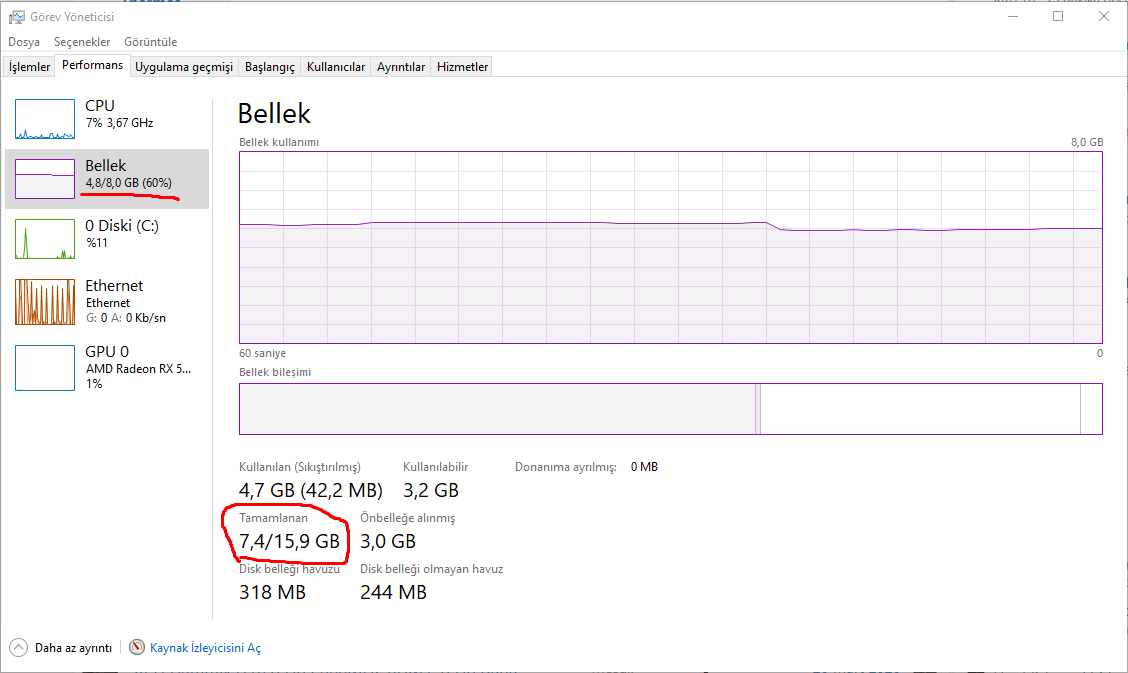Click the Resource Monitor icon

point(137,648)
